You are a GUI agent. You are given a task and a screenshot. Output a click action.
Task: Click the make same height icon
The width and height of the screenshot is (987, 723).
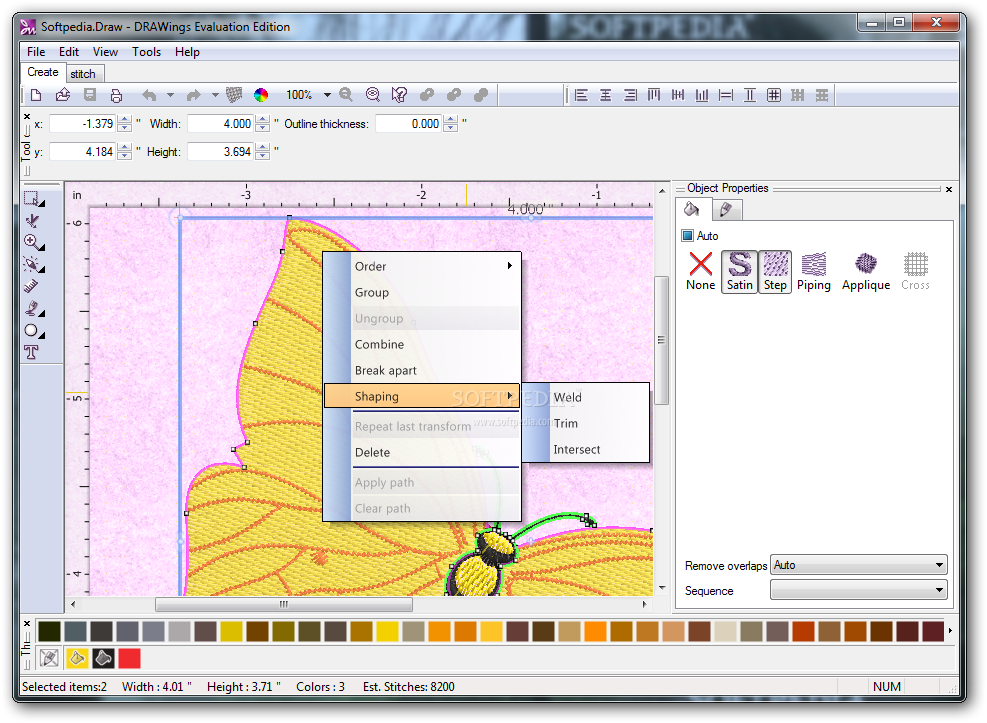click(x=750, y=95)
